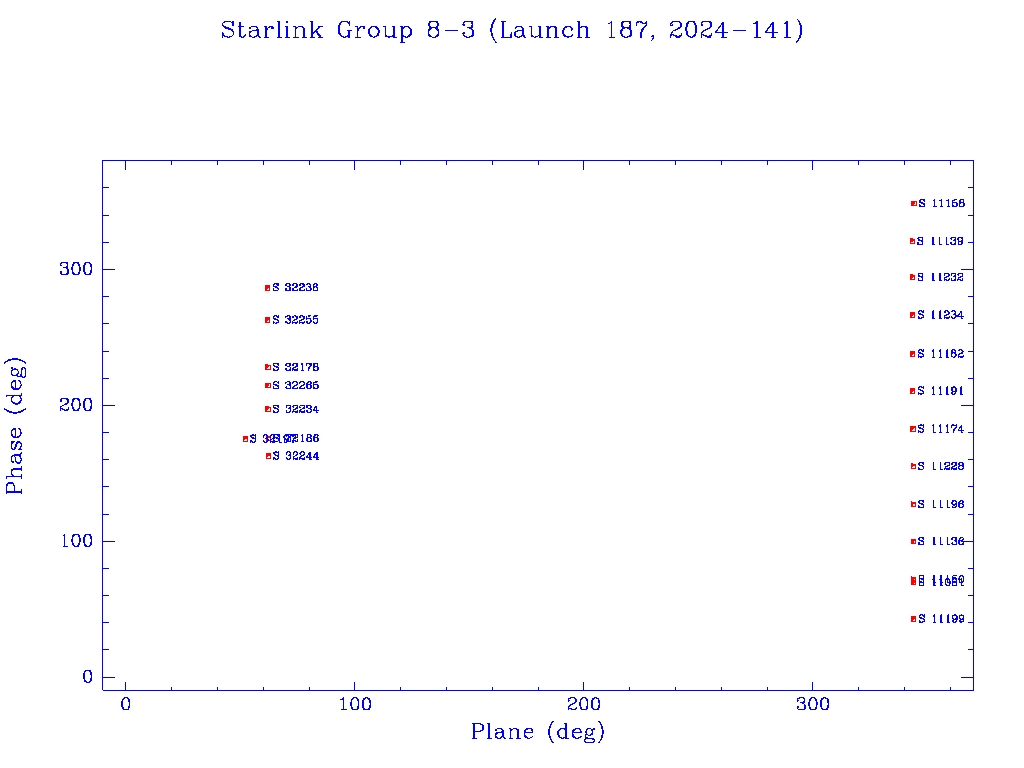The height and width of the screenshot is (768, 1024).
Task: Select data point labeled 'S 11199'
Action: pos(914,619)
